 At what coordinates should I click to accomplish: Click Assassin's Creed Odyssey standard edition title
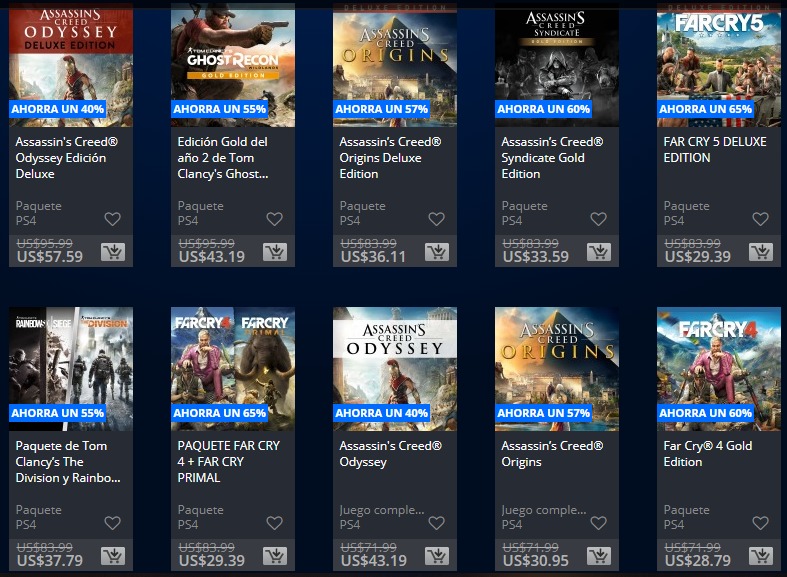coord(390,454)
